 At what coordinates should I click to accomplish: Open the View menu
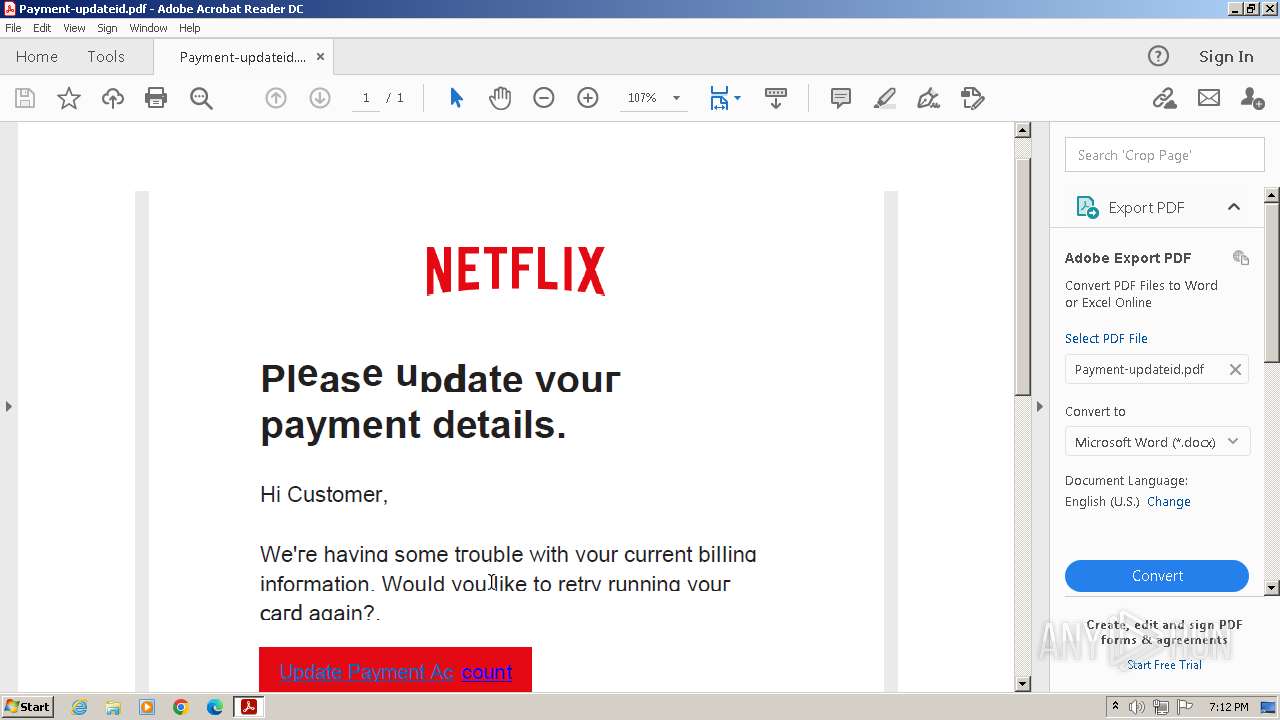[74, 28]
